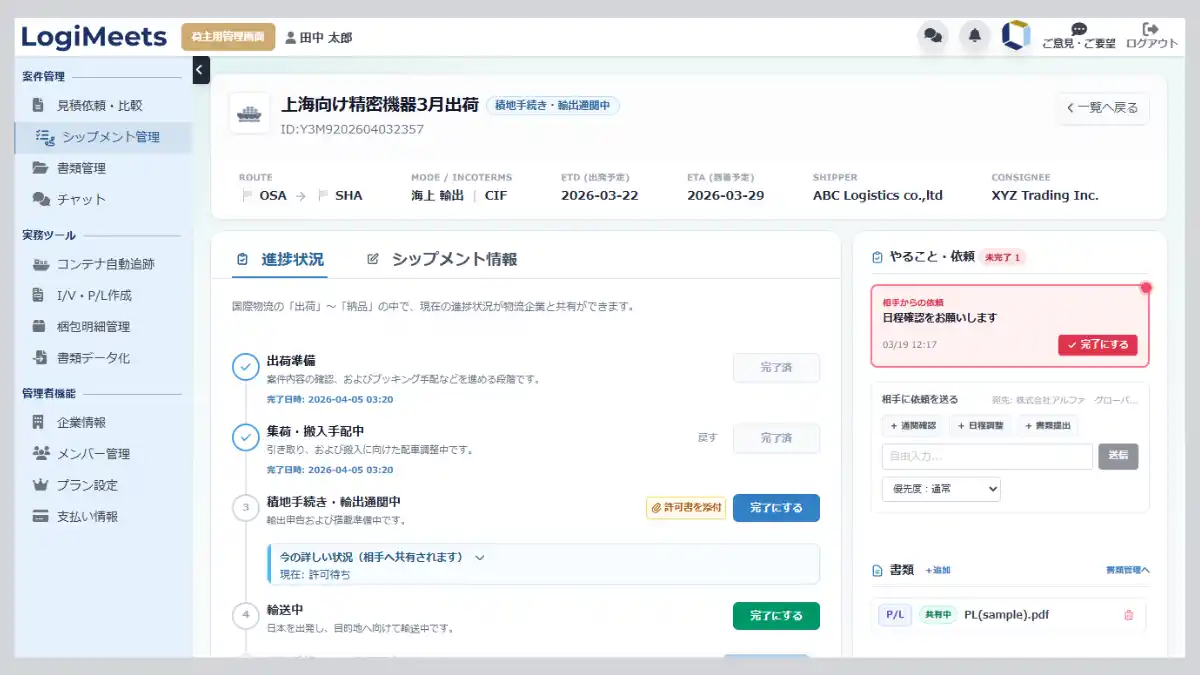Open the 優先度：通常 priority dropdown
1200x675 pixels.
pos(940,489)
